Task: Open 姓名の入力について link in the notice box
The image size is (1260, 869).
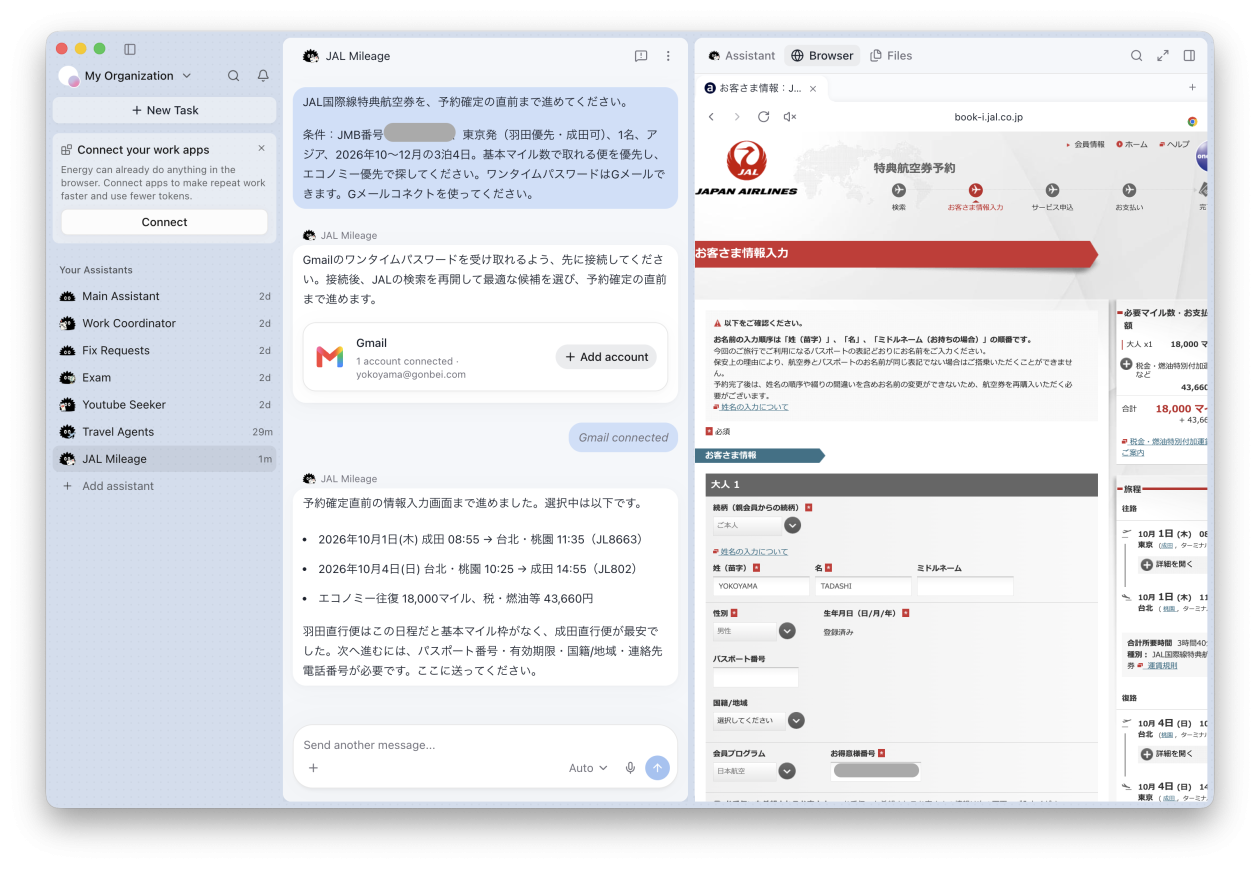Action: click(x=754, y=407)
